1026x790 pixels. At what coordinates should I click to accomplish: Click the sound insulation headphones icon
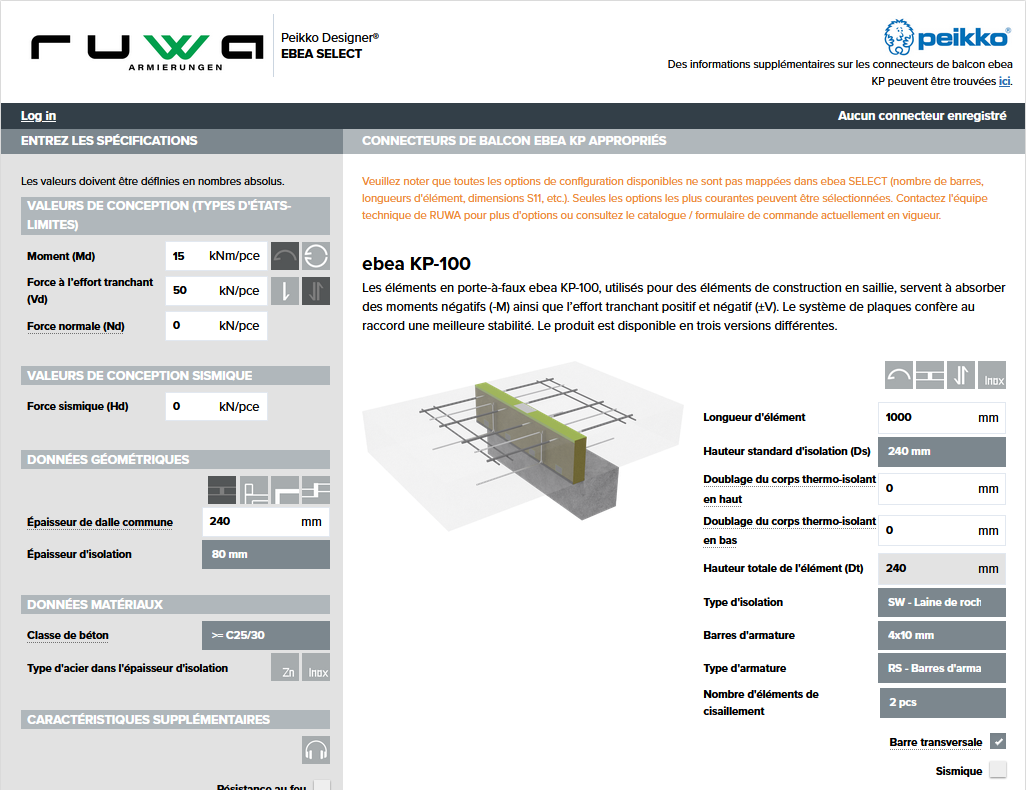[316, 750]
